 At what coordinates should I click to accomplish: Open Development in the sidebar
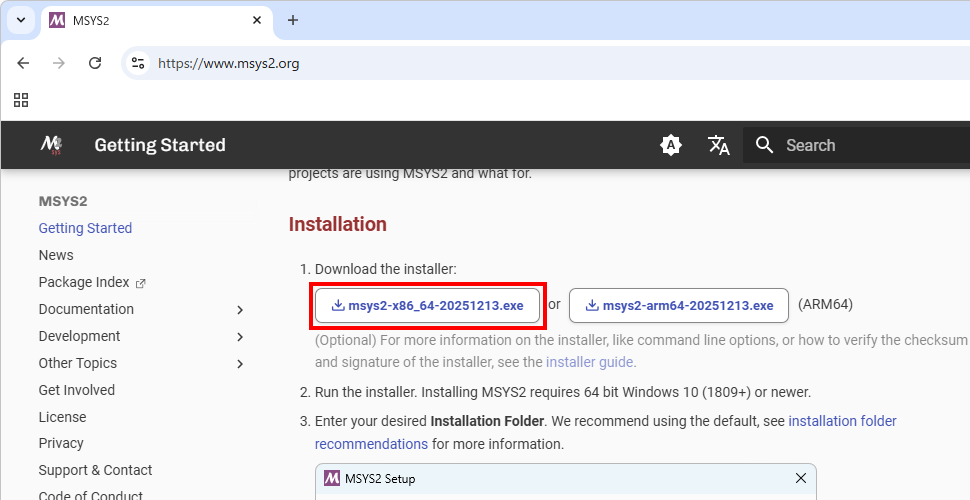[79, 336]
